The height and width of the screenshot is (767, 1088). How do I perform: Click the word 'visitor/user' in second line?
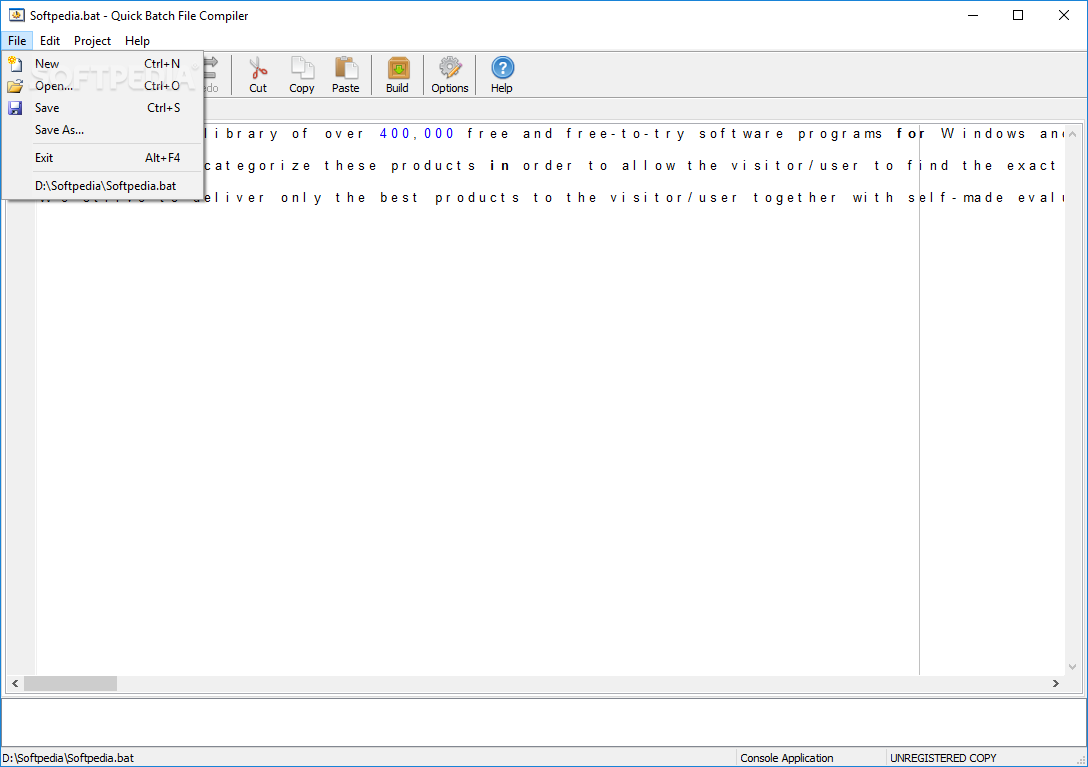(x=795, y=166)
